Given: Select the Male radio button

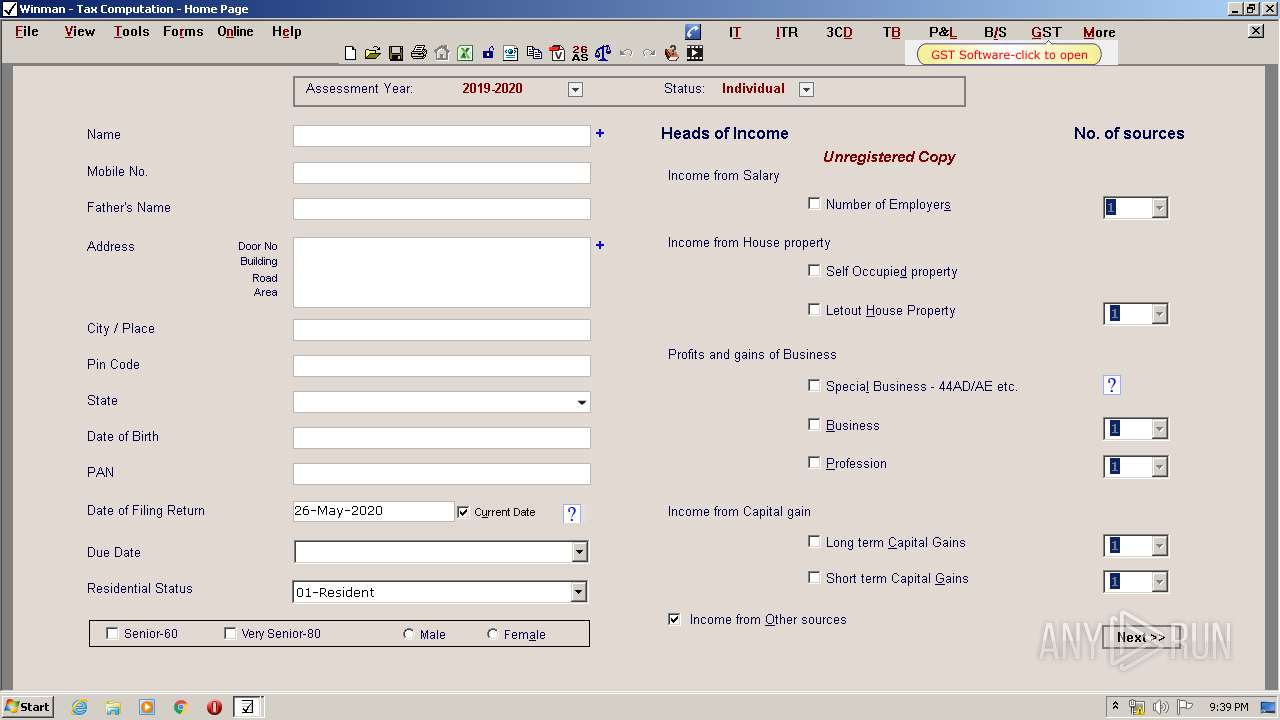Looking at the screenshot, I should click(409, 634).
